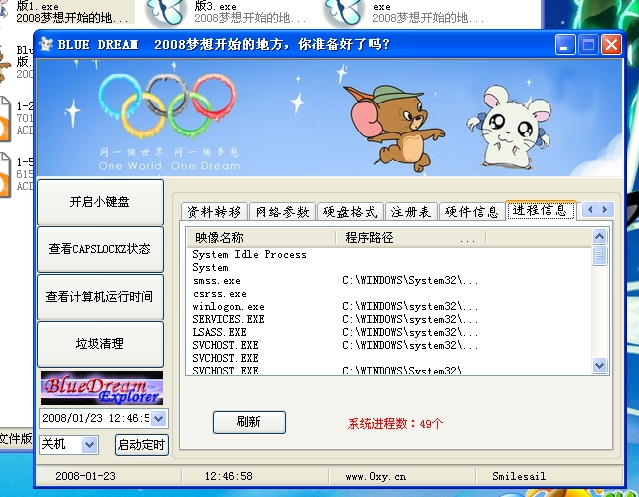Switch to the 硬件信息 tab

click(x=472, y=211)
